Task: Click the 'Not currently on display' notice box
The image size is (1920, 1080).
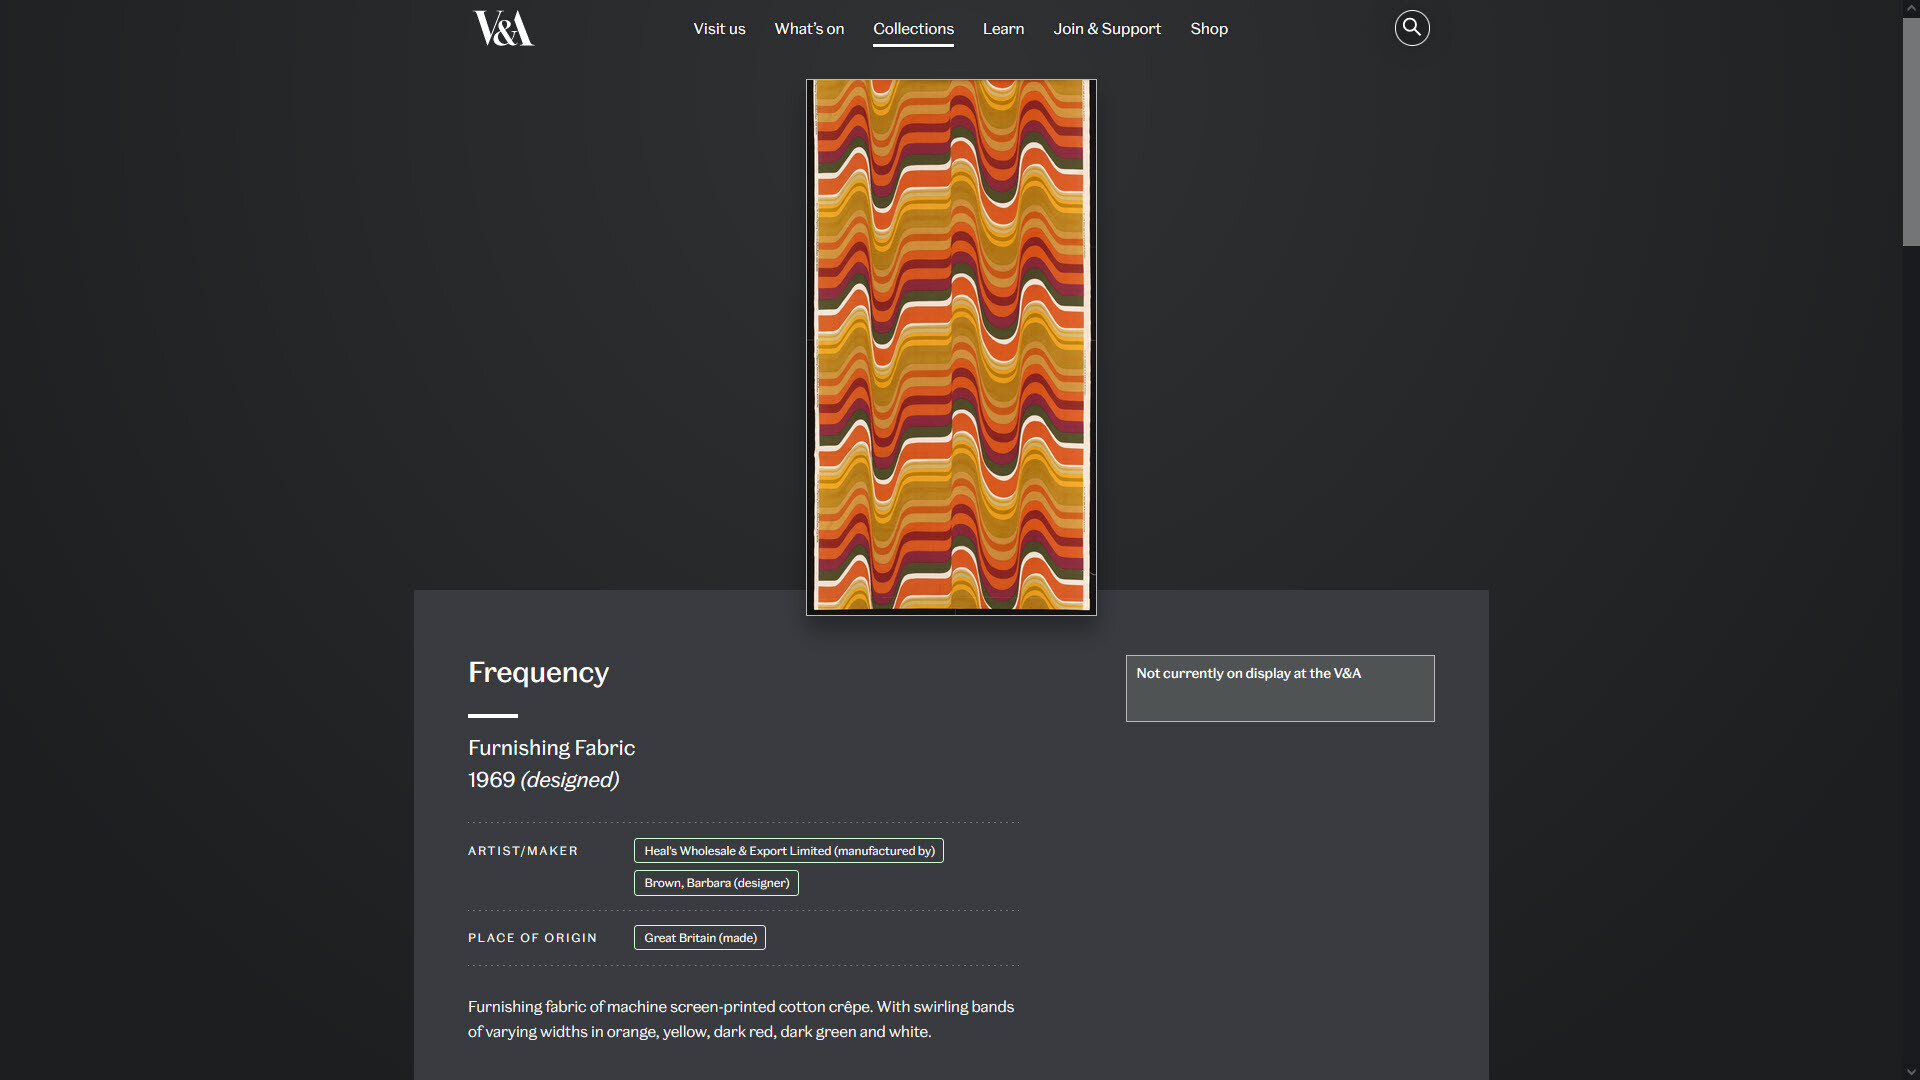Action: click(x=1280, y=688)
